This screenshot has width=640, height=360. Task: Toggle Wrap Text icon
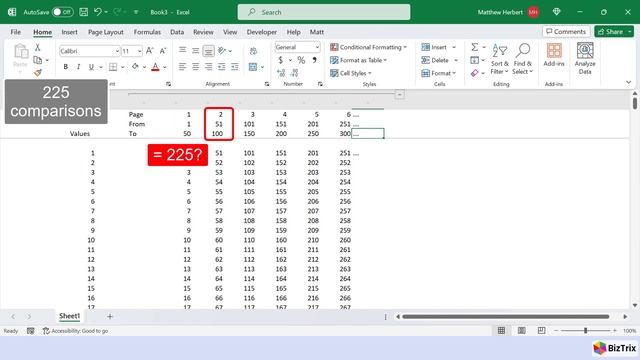coord(253,51)
